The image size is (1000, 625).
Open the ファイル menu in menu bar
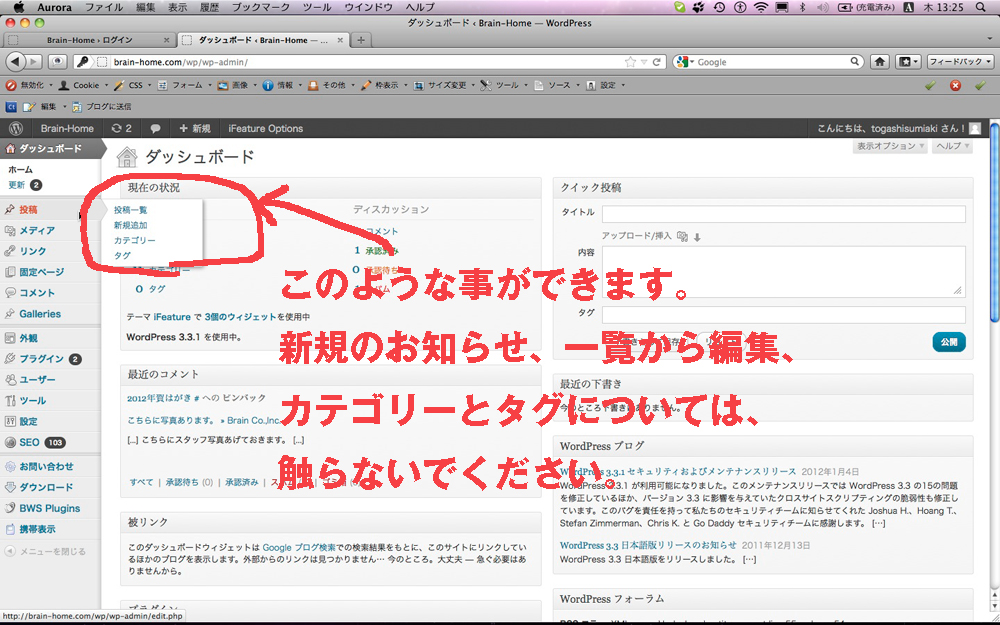104,7
